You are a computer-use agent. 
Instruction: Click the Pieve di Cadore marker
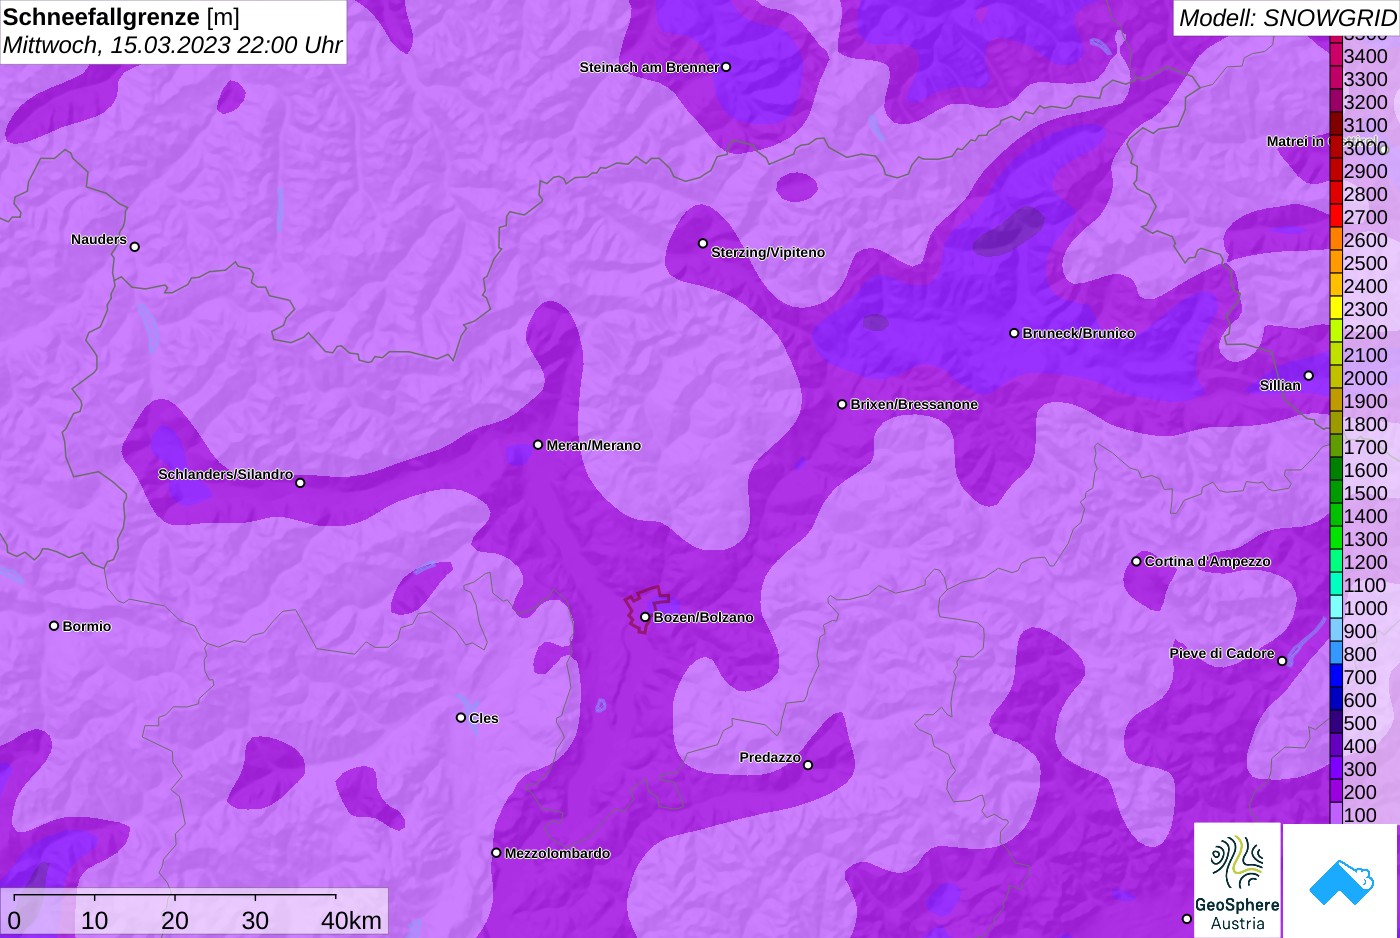(x=1282, y=661)
